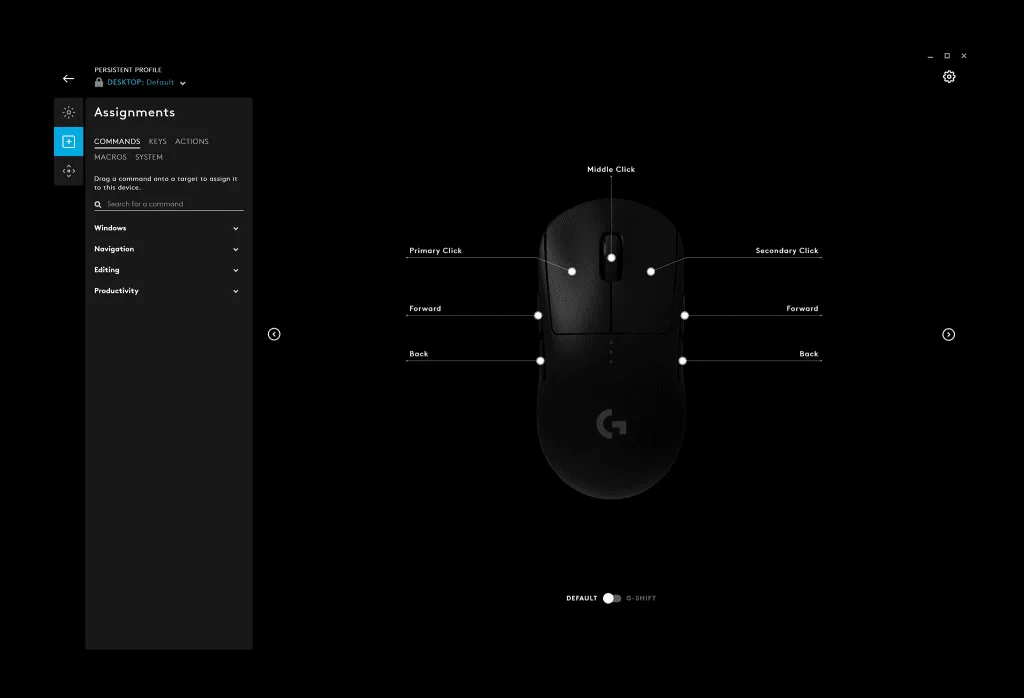Switch to the KEYS tab
The height and width of the screenshot is (698, 1024).
click(x=158, y=142)
